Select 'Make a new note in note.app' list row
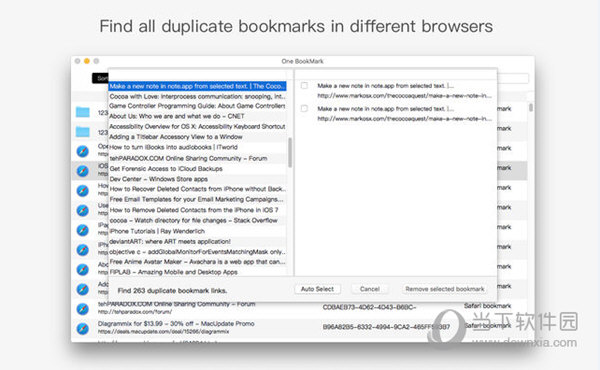This screenshot has height=370, width=600. click(x=197, y=86)
